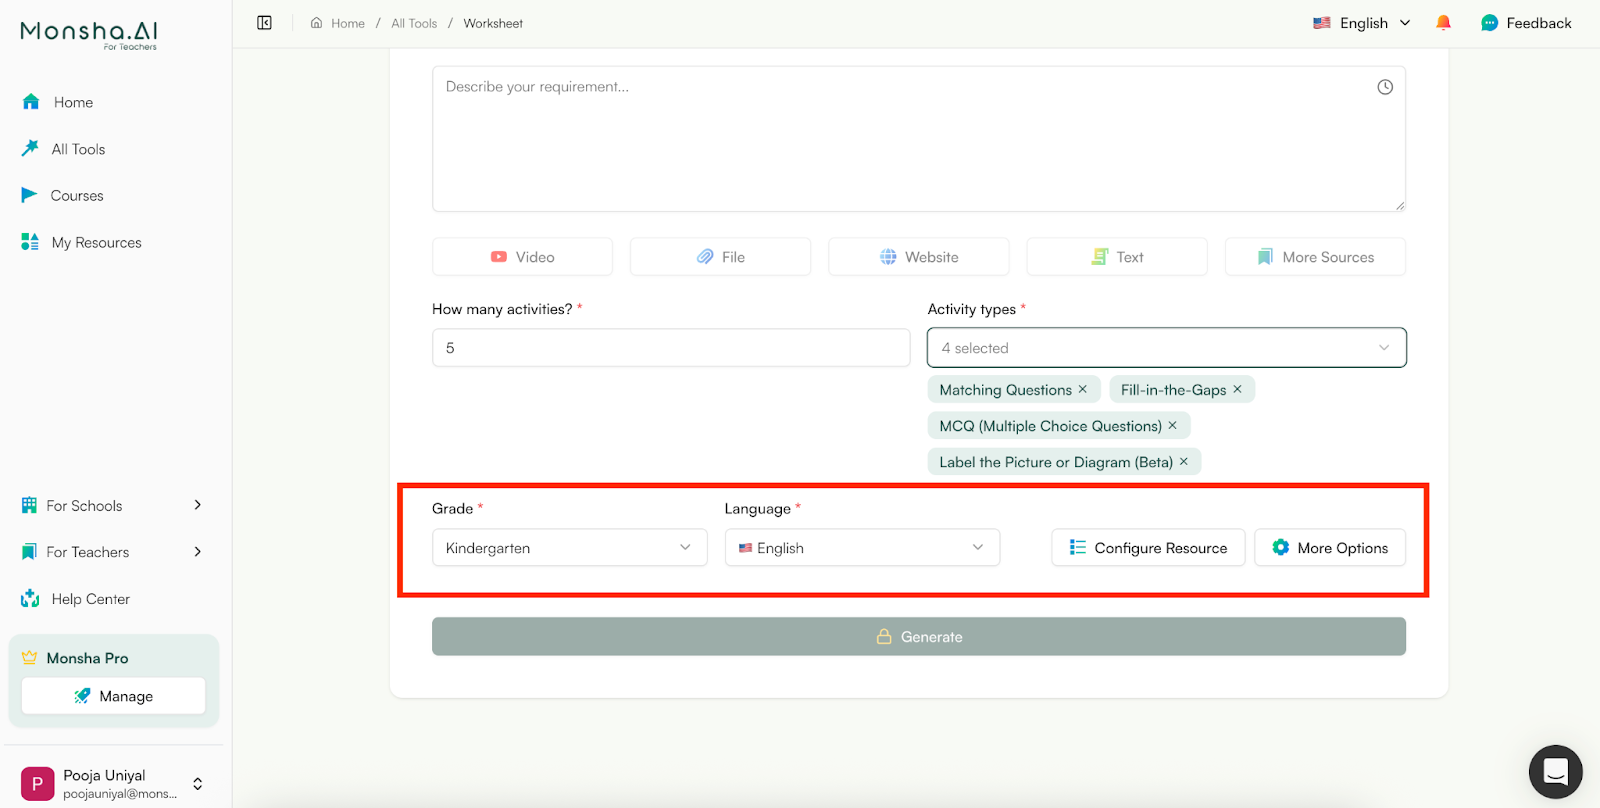Click the breadcrumb home icon
Screen dimensions: 1600x808
click(x=316, y=23)
